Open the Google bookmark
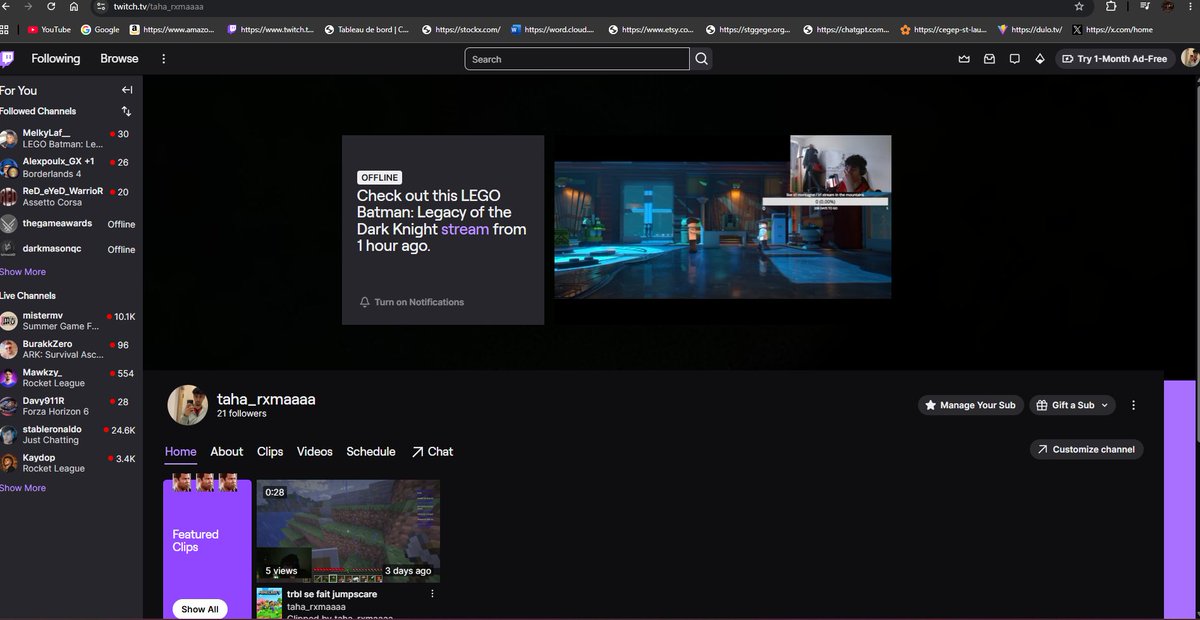1200x620 pixels. click(x=100, y=30)
